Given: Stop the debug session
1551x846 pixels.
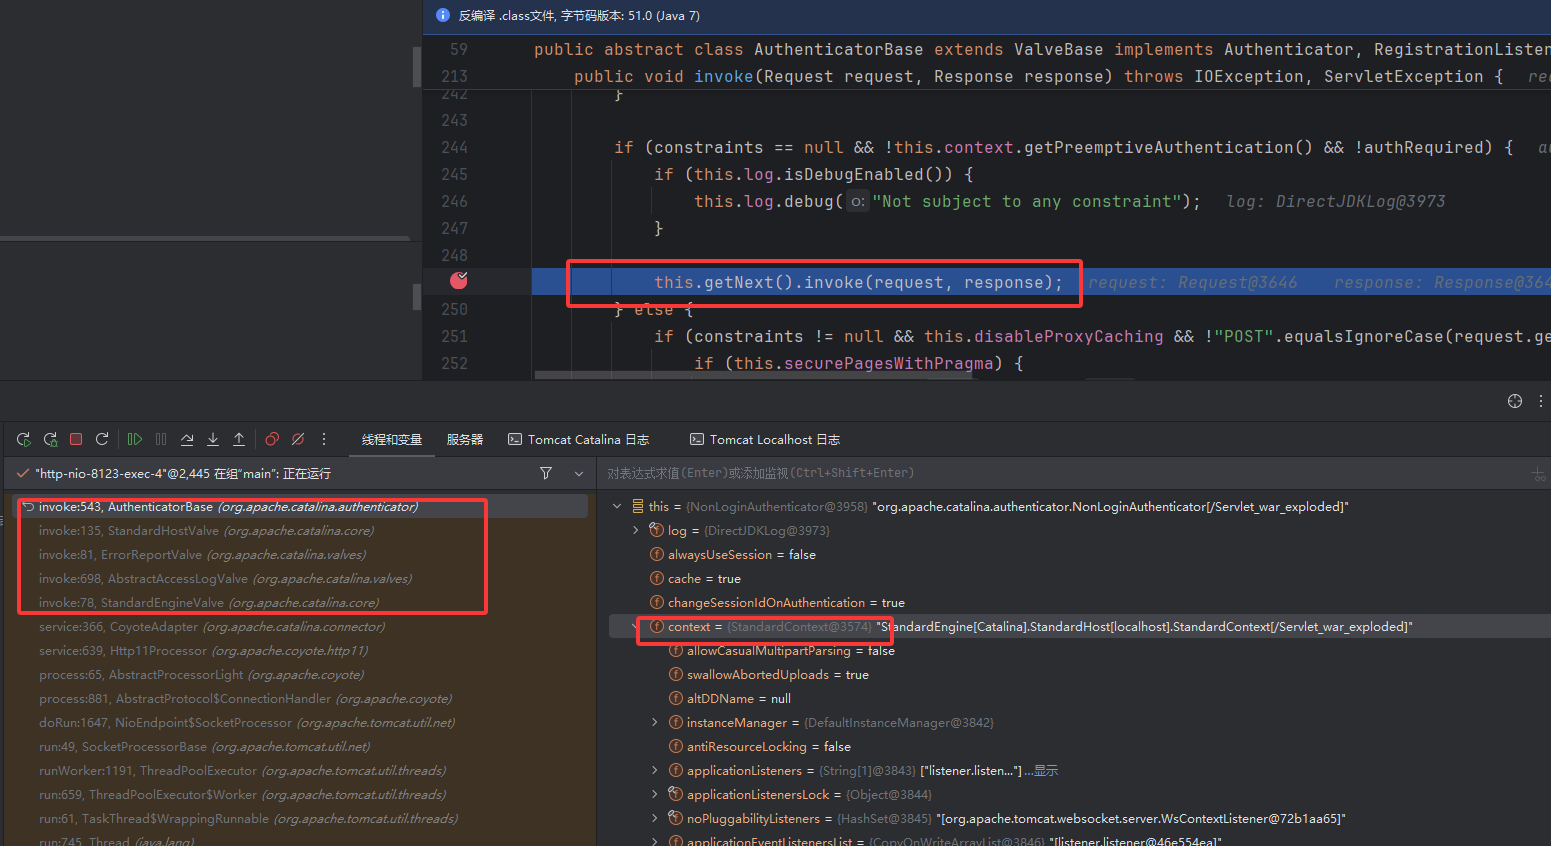Looking at the screenshot, I should pos(76,439).
